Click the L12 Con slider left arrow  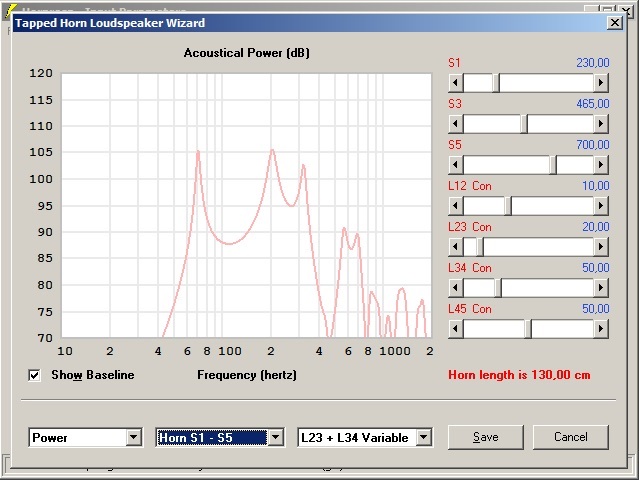click(456, 206)
